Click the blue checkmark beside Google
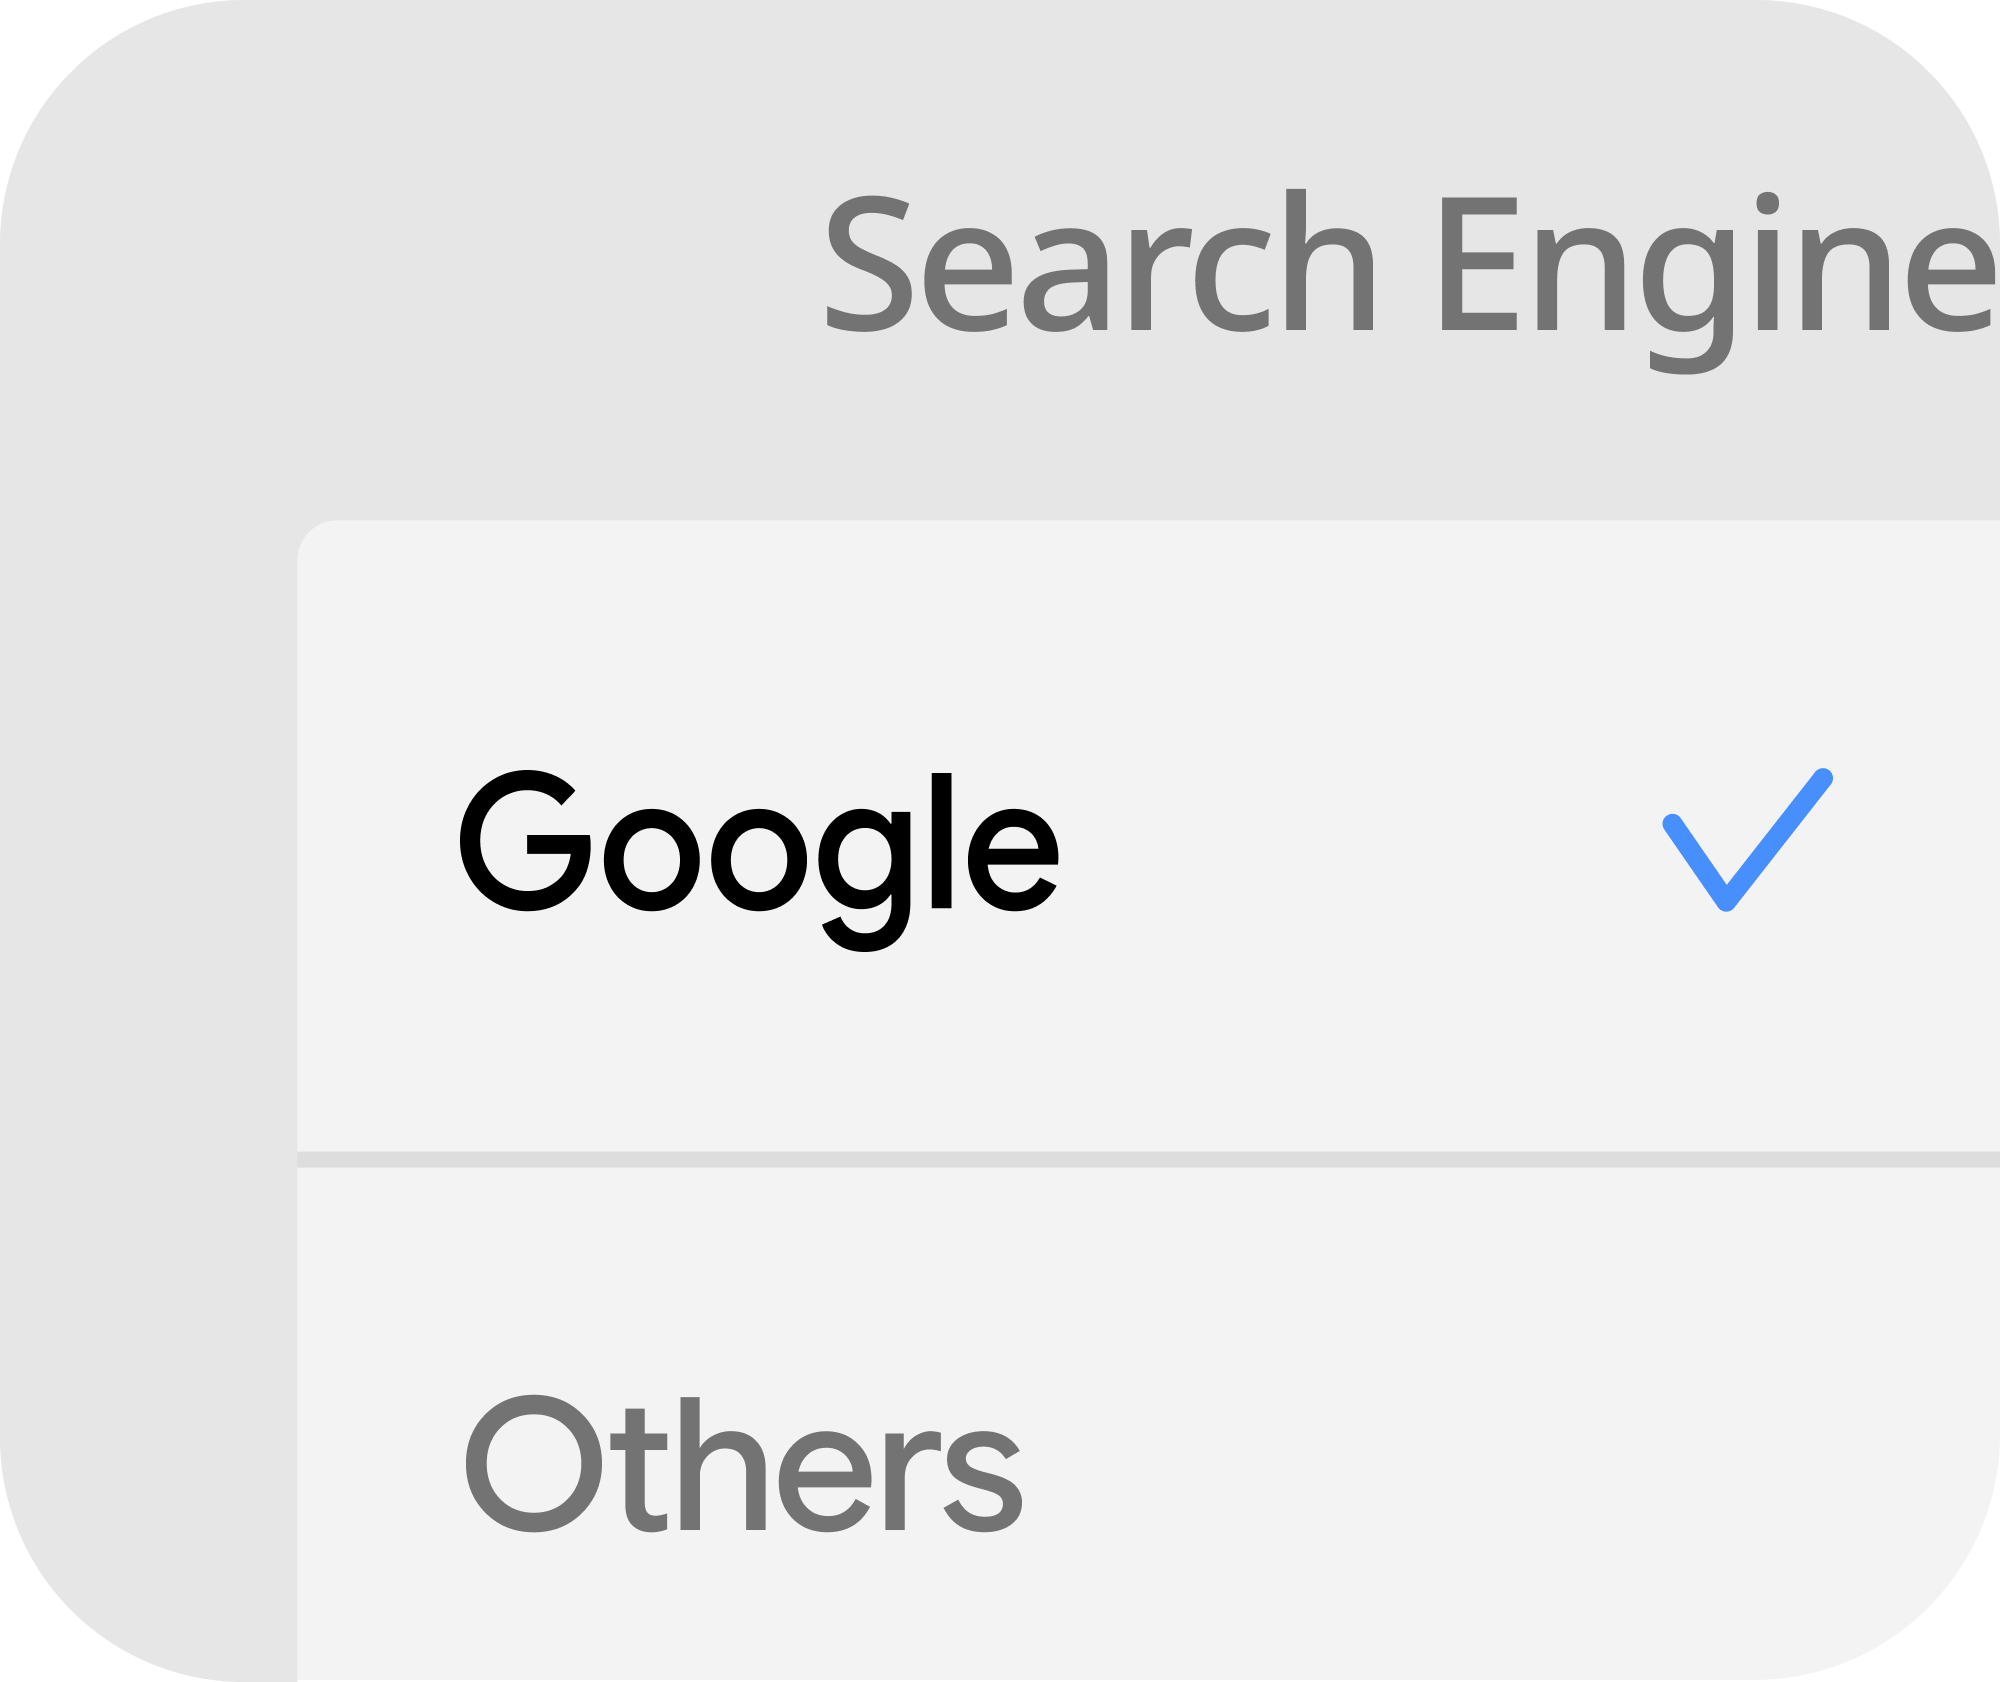The height and width of the screenshot is (1682, 2000). point(1747,840)
